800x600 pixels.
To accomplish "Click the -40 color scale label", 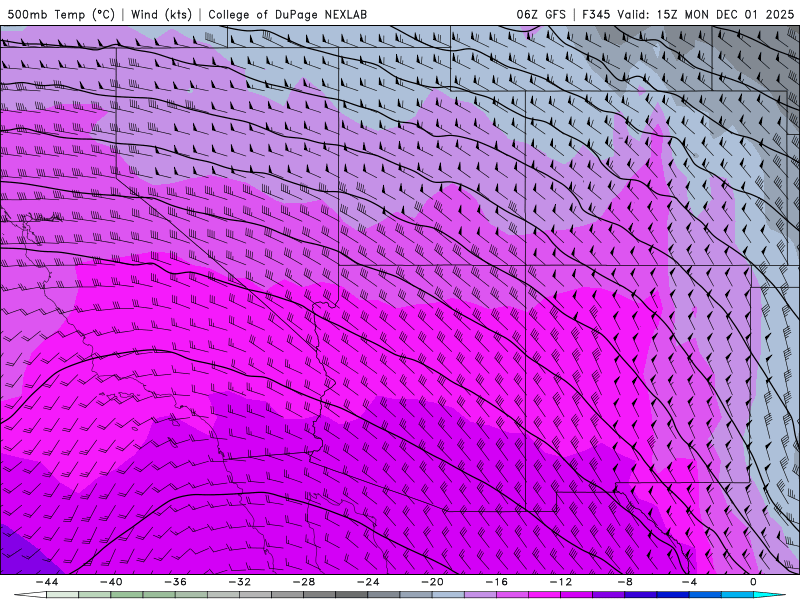I will (x=111, y=582).
